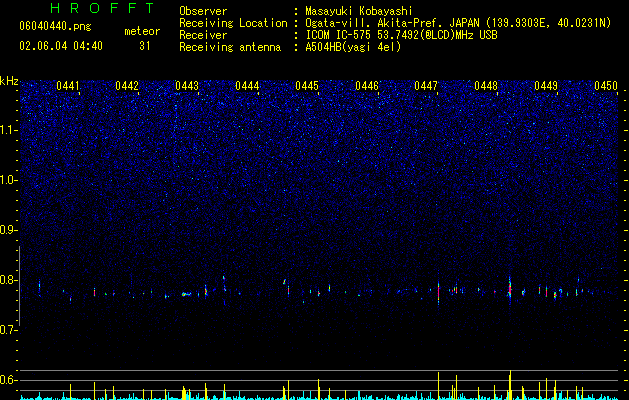The width and height of the screenshot is (629, 400).
Task: Click the Receiver label
Action: point(203,35)
